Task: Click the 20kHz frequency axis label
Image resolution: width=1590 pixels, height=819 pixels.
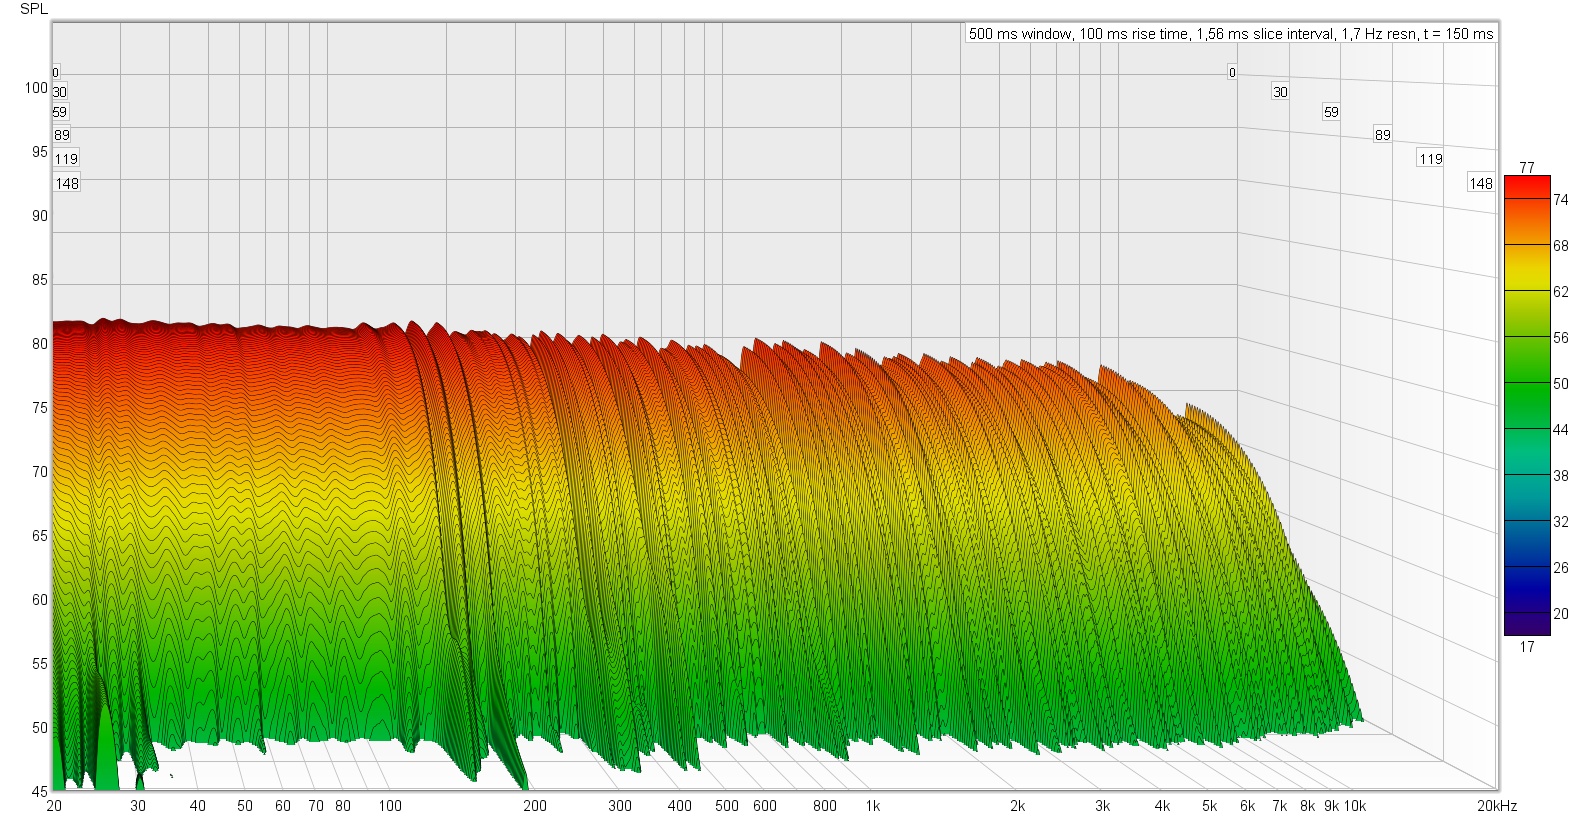Action: (x=1497, y=806)
